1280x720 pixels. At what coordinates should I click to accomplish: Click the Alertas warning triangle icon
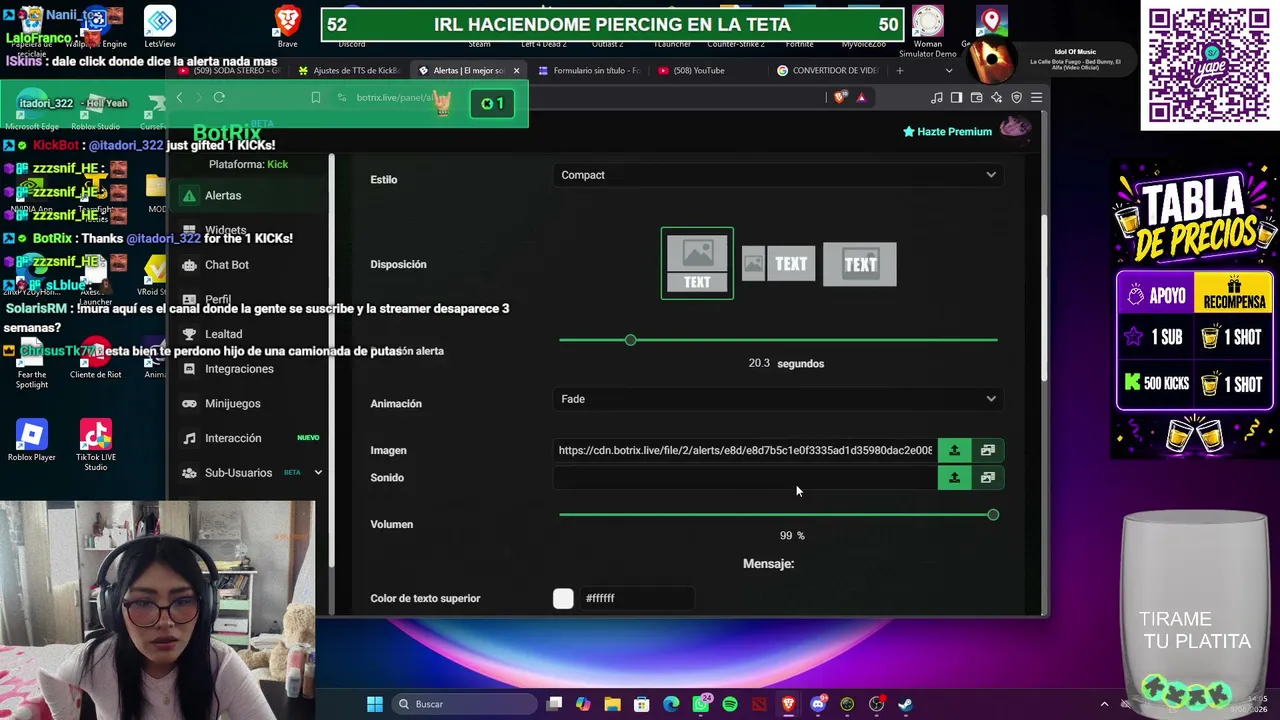coord(189,196)
